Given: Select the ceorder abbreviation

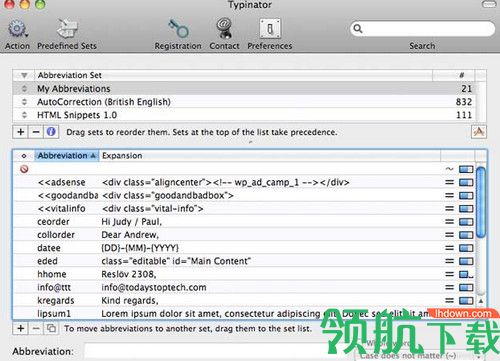Looking at the screenshot, I should coord(244,222).
